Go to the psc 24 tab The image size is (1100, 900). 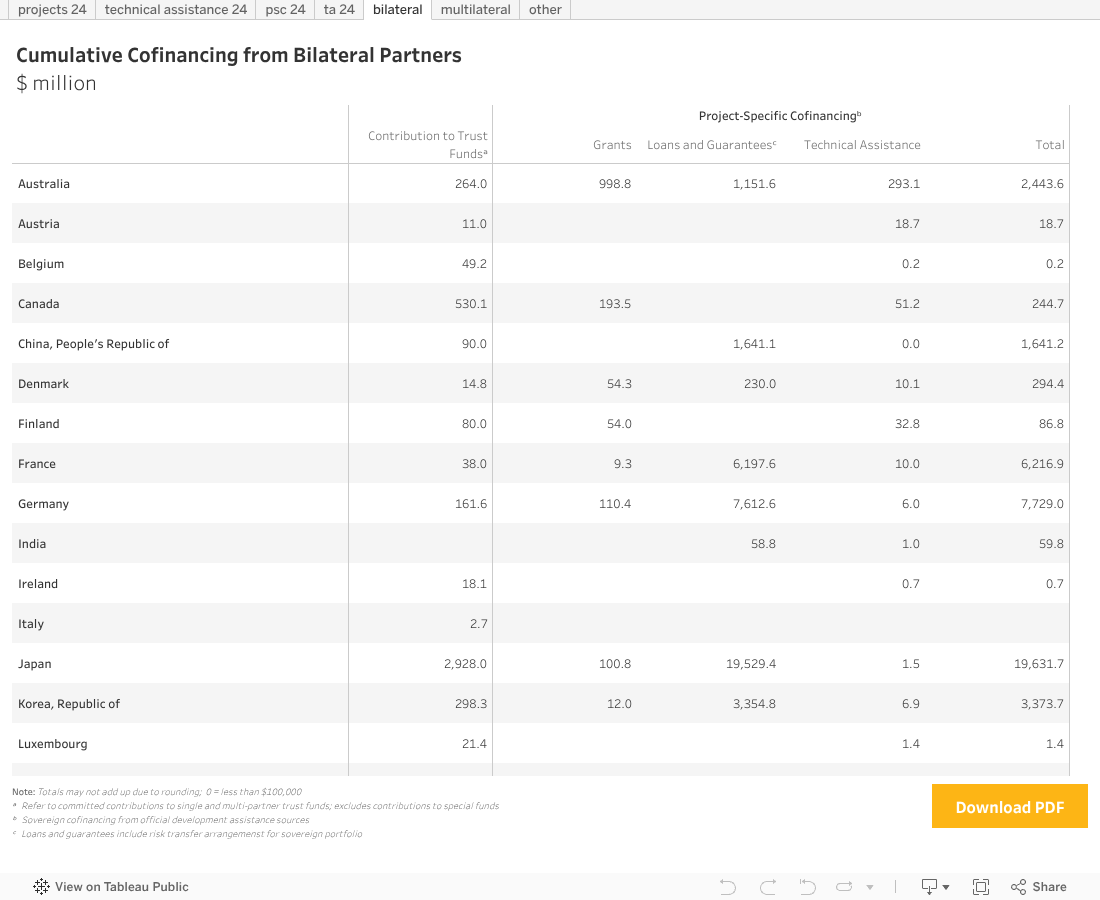click(x=285, y=10)
